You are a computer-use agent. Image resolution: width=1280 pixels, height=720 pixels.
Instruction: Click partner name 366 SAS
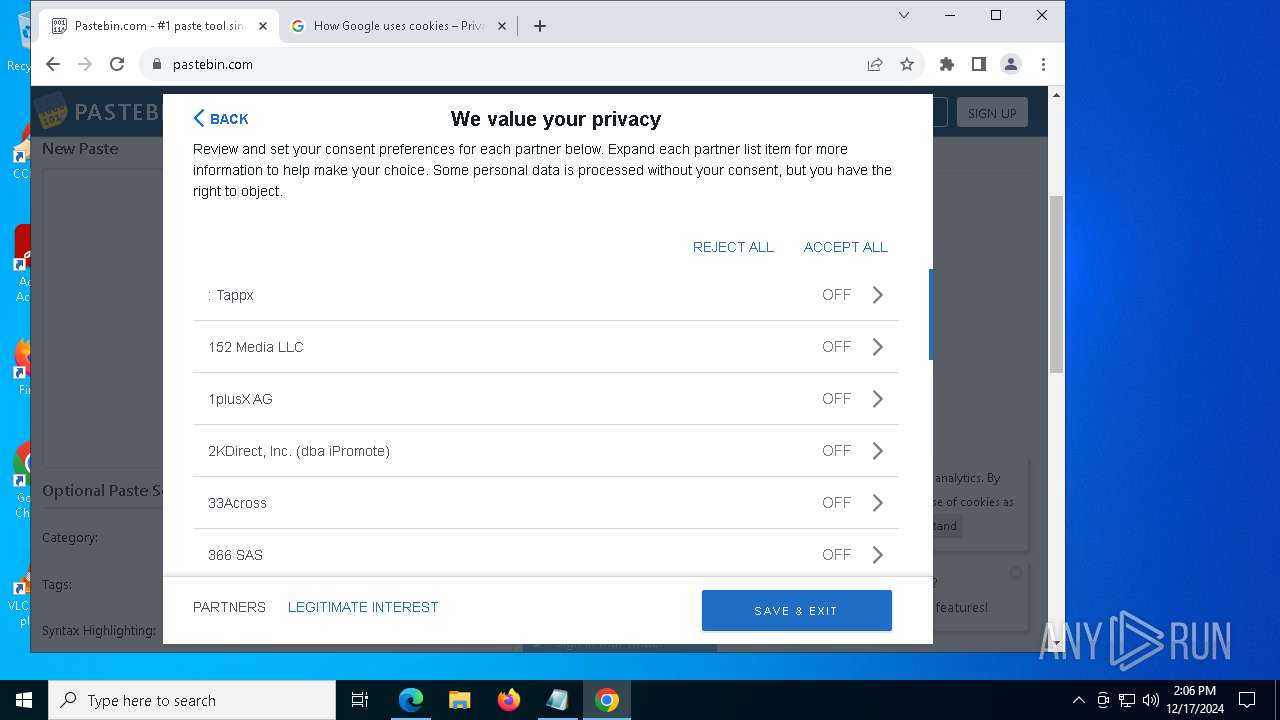coord(235,555)
